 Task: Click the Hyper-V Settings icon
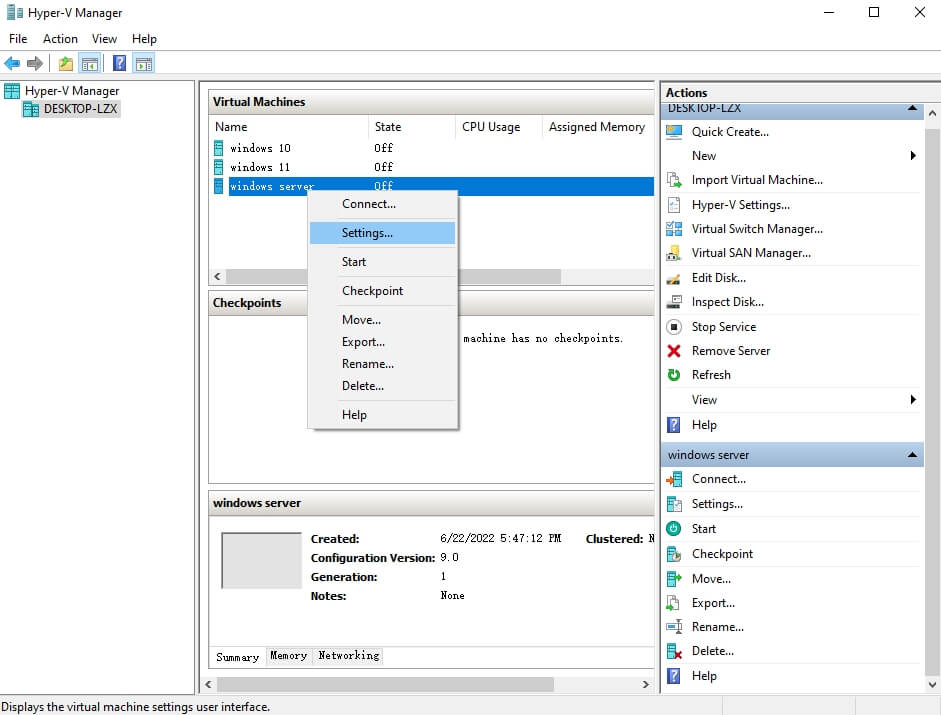coord(674,205)
